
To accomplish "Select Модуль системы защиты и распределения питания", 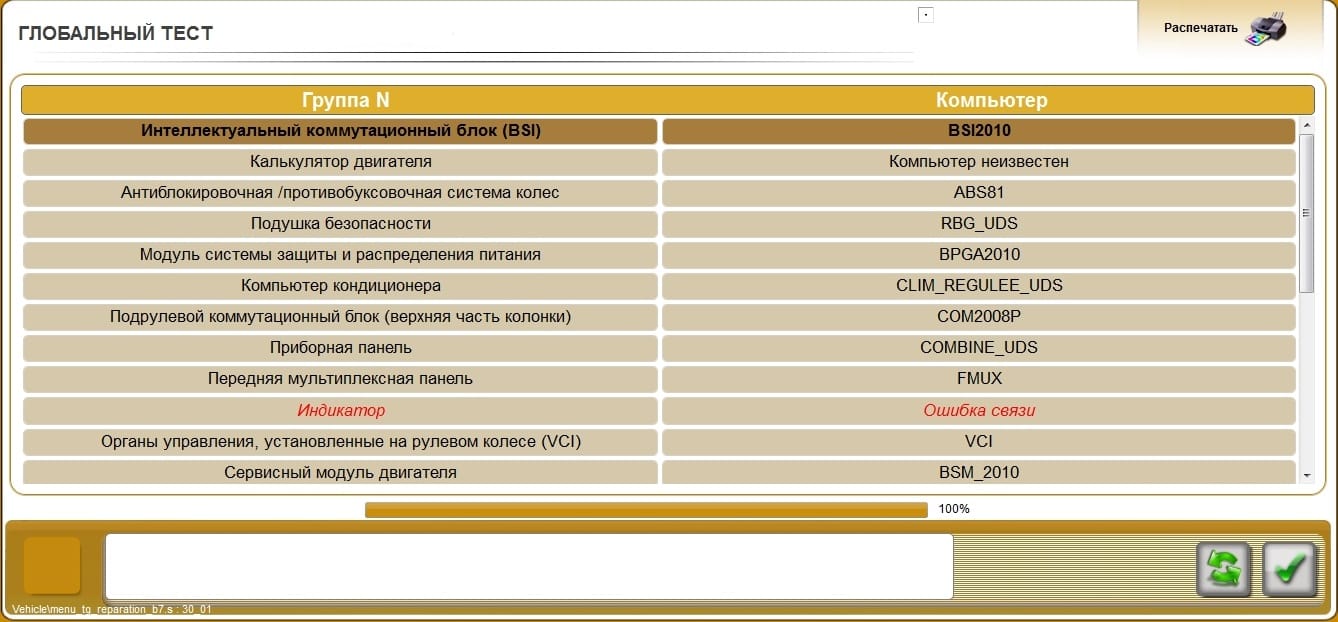I will click(340, 255).
